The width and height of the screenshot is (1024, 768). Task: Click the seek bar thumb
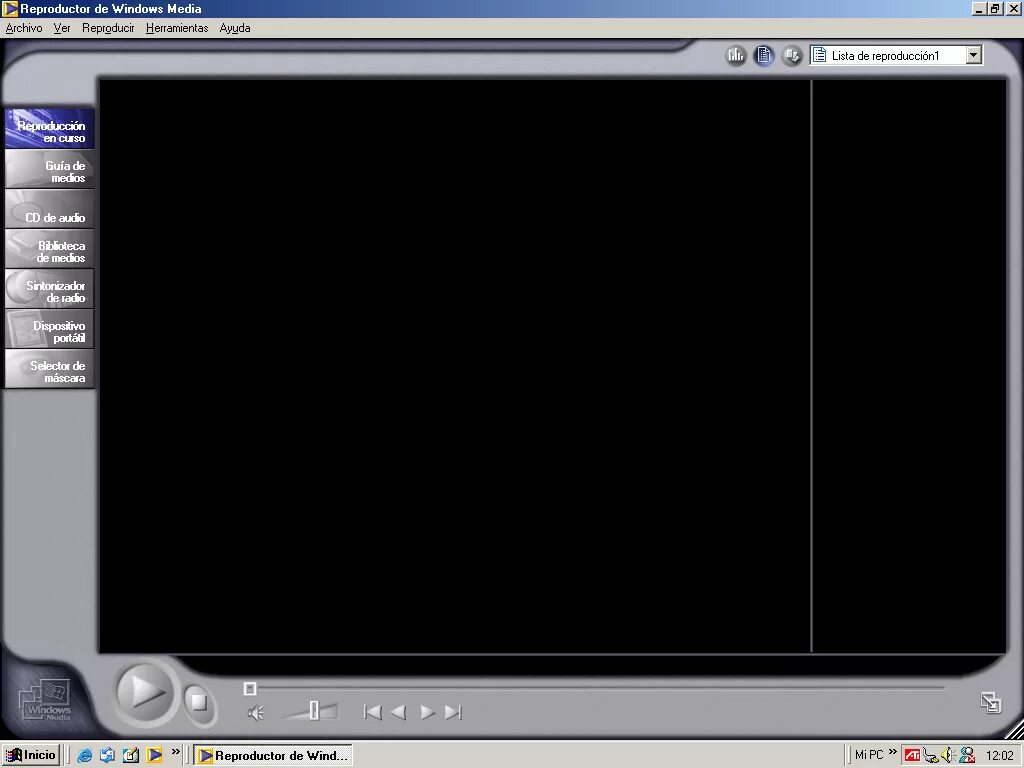pos(249,688)
